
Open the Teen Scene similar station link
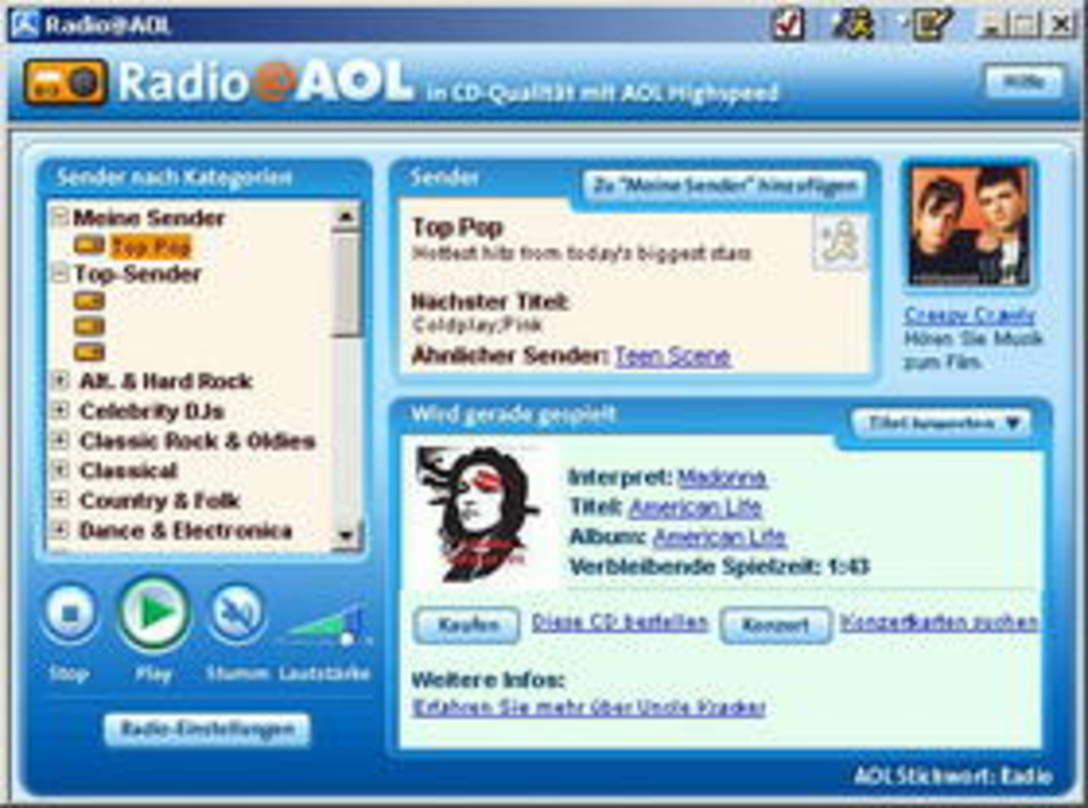(x=673, y=356)
